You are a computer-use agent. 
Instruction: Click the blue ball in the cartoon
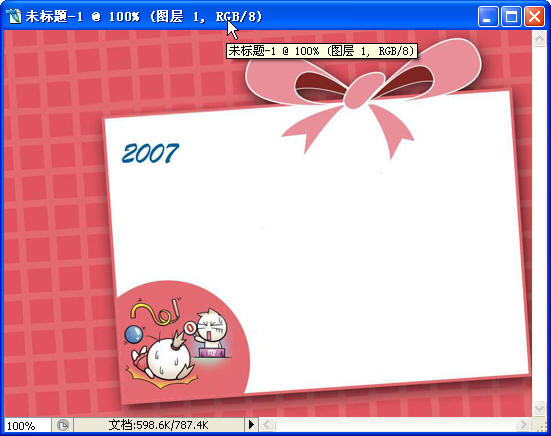[134, 334]
